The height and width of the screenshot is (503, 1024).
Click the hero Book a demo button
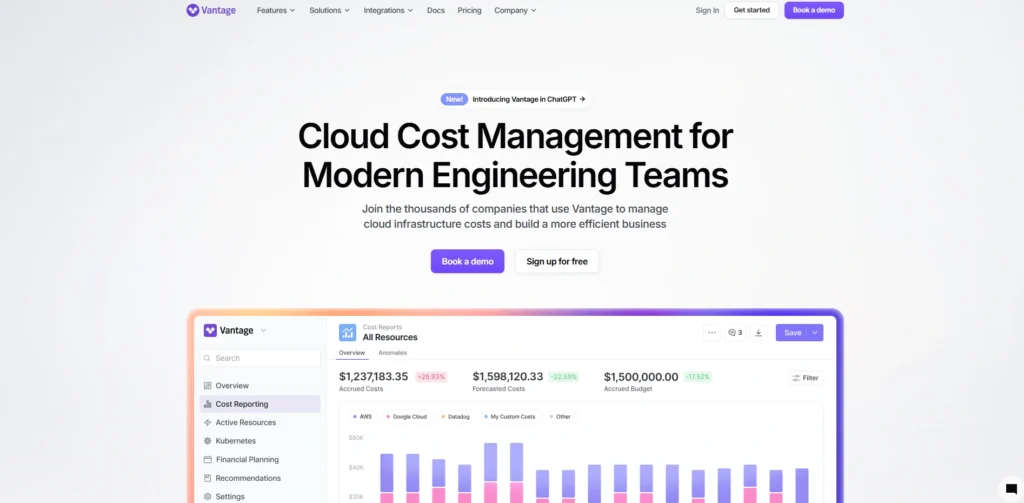click(468, 261)
